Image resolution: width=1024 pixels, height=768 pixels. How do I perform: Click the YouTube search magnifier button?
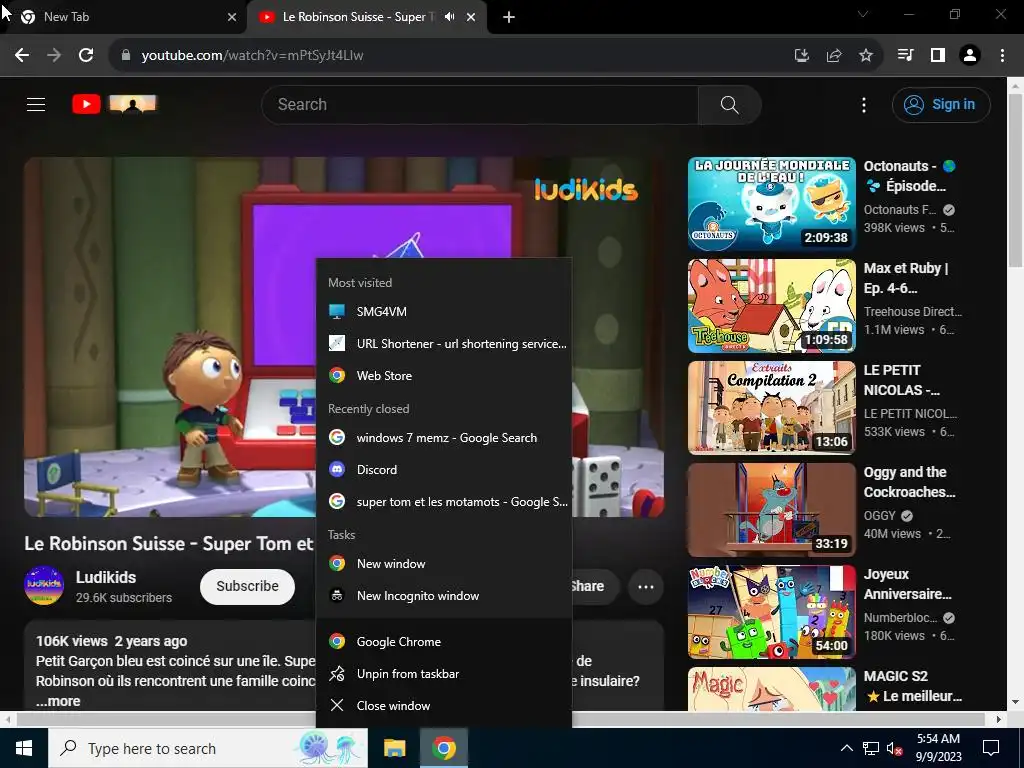tap(729, 104)
